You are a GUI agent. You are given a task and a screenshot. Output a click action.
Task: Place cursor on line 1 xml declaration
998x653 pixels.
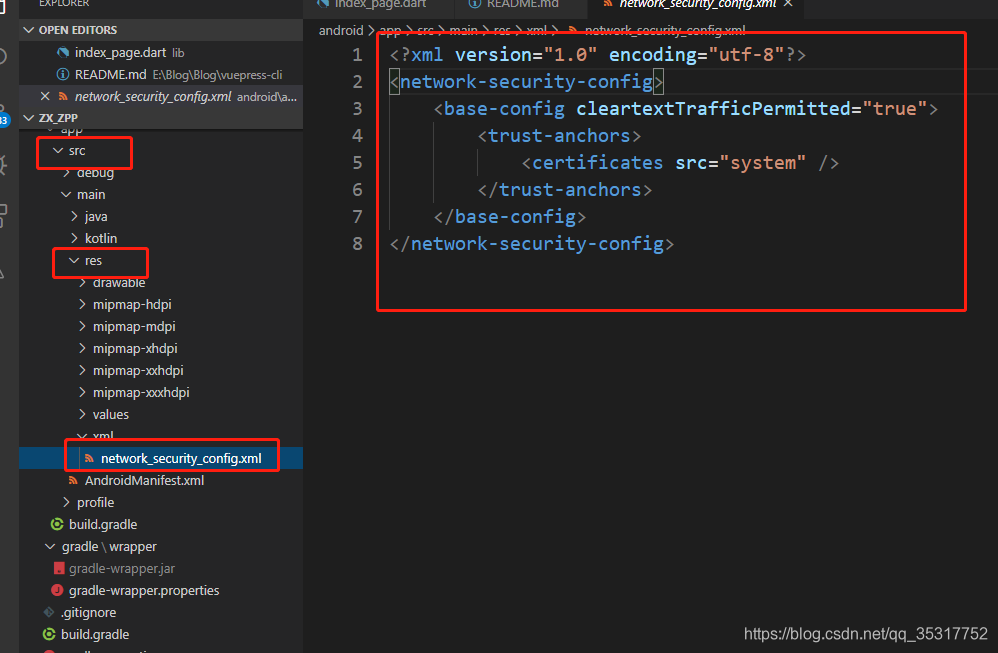(598, 55)
